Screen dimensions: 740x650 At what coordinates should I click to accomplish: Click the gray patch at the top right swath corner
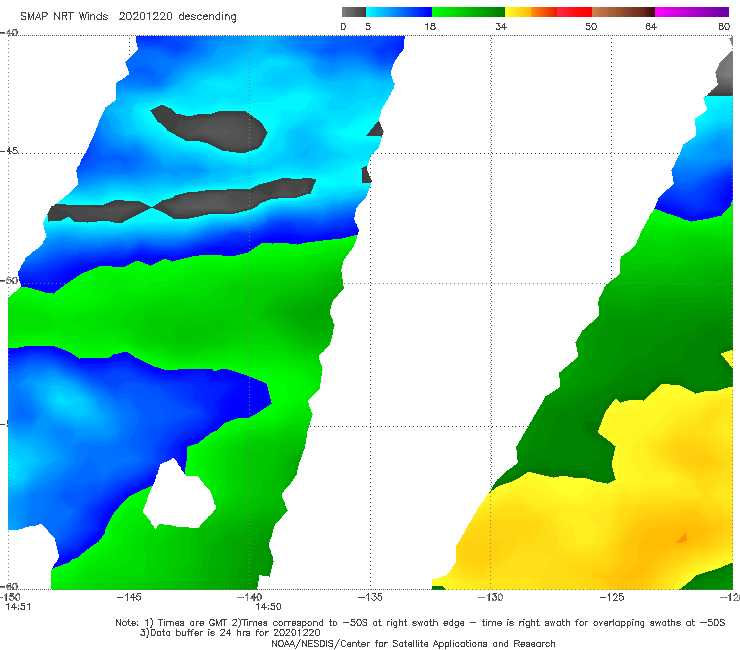coord(724,76)
